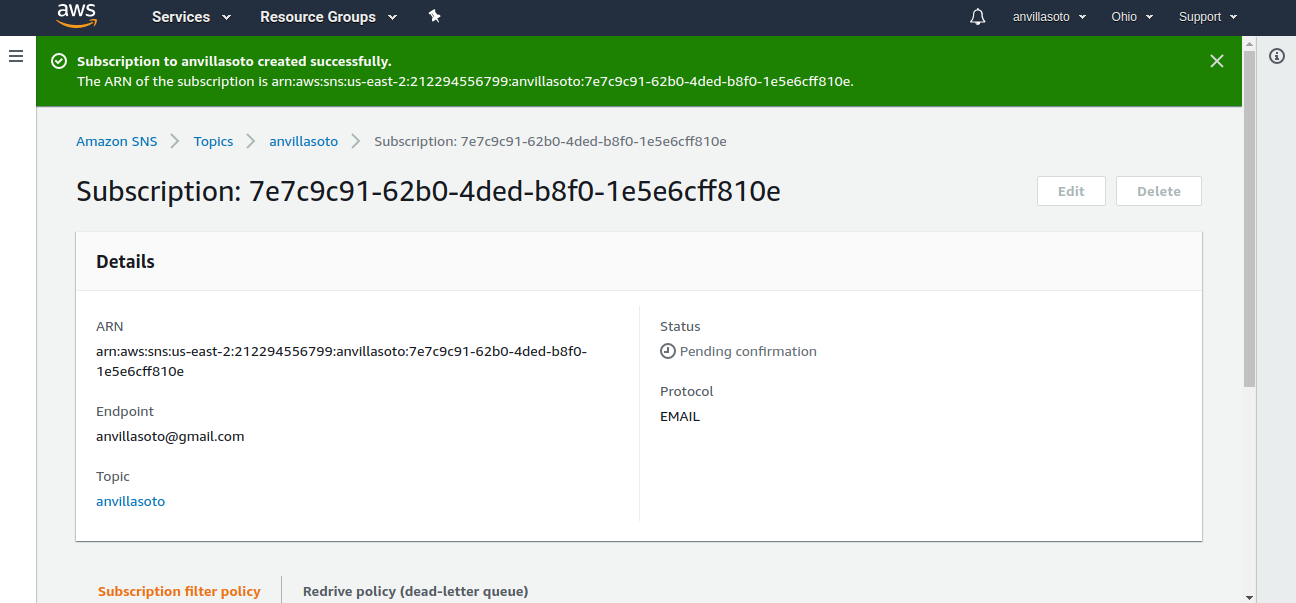Click scrollbar up arrow
The width and height of the screenshot is (1296, 603).
(x=1249, y=43)
